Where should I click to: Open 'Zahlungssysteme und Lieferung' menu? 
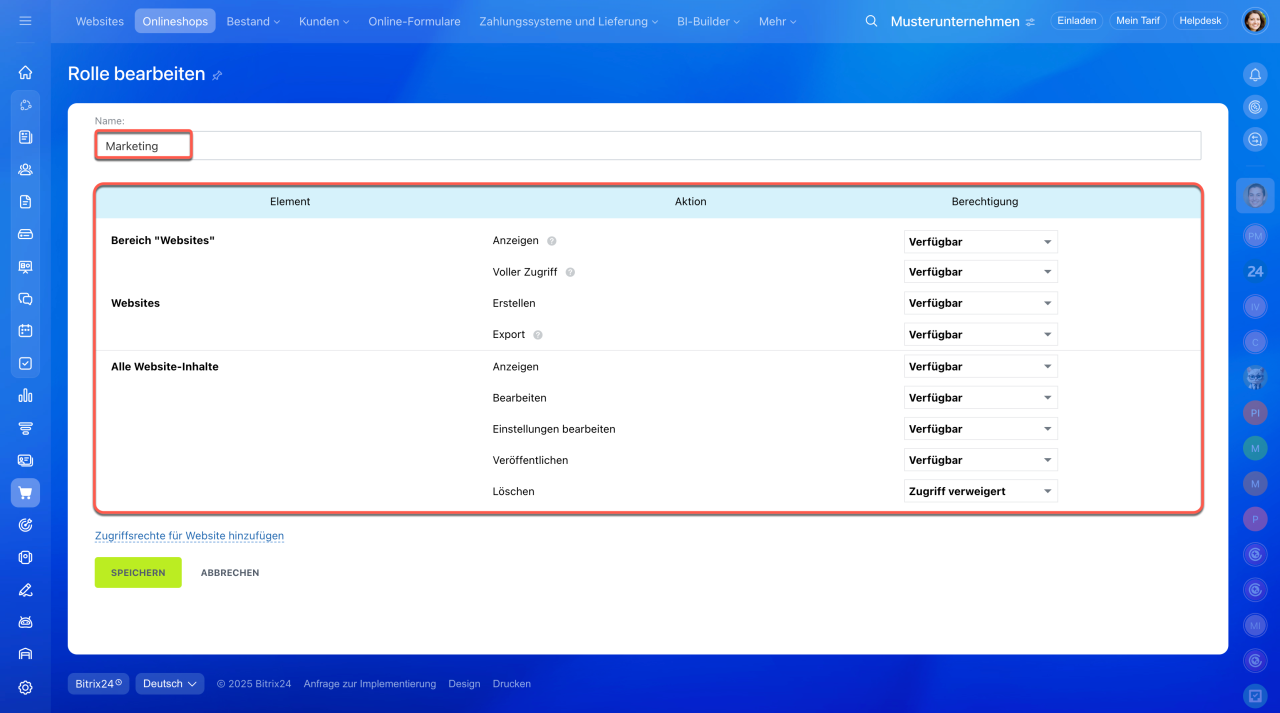(x=569, y=21)
